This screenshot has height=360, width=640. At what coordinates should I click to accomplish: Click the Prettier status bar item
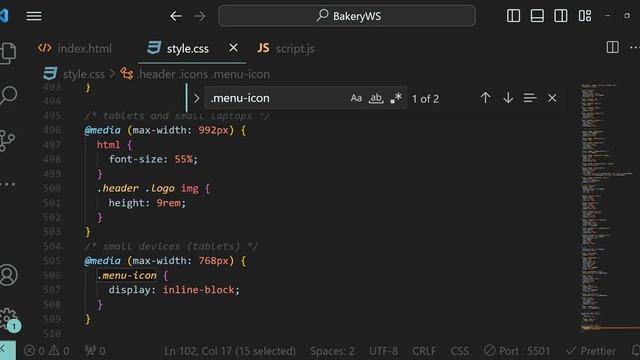coord(591,351)
